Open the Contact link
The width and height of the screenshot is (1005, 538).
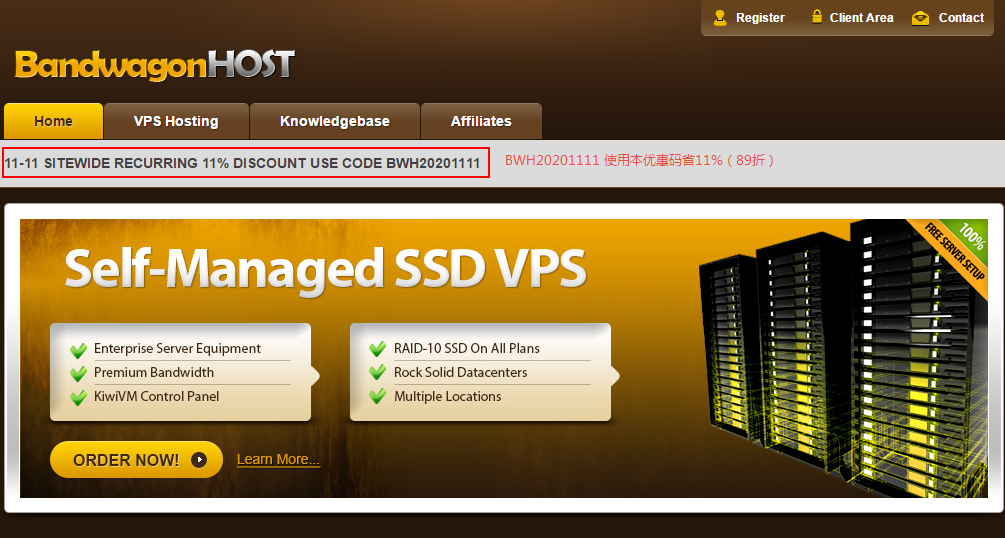(x=961, y=18)
